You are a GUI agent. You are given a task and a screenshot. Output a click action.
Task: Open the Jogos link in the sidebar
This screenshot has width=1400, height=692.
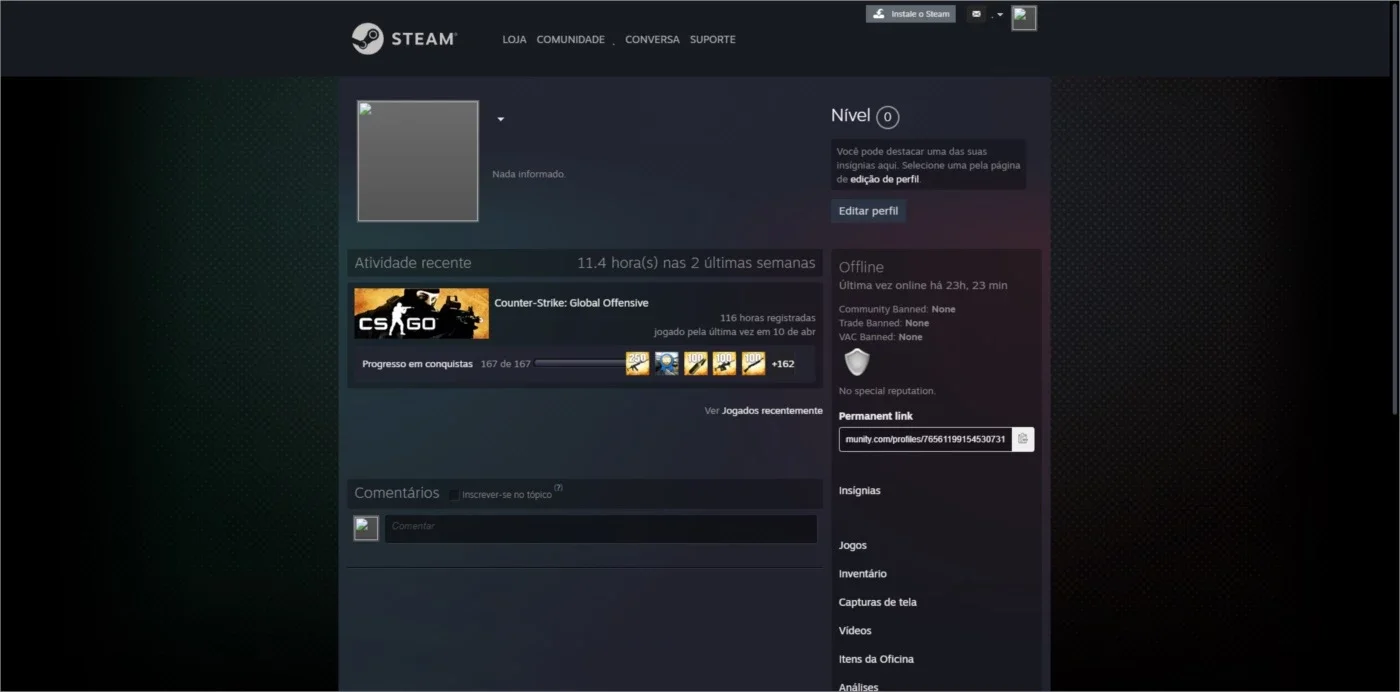pos(853,546)
